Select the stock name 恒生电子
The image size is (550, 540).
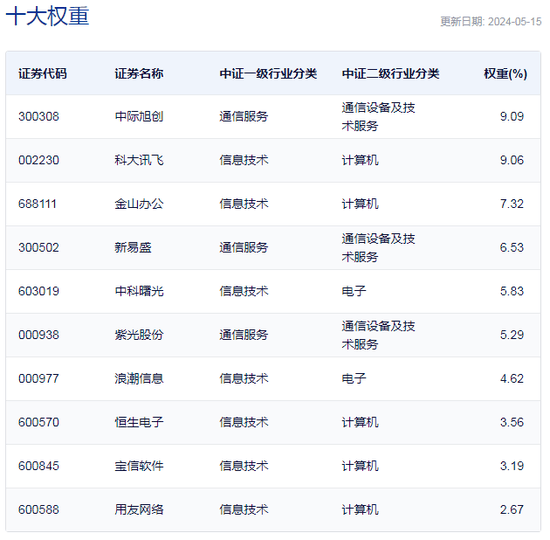tap(139, 422)
